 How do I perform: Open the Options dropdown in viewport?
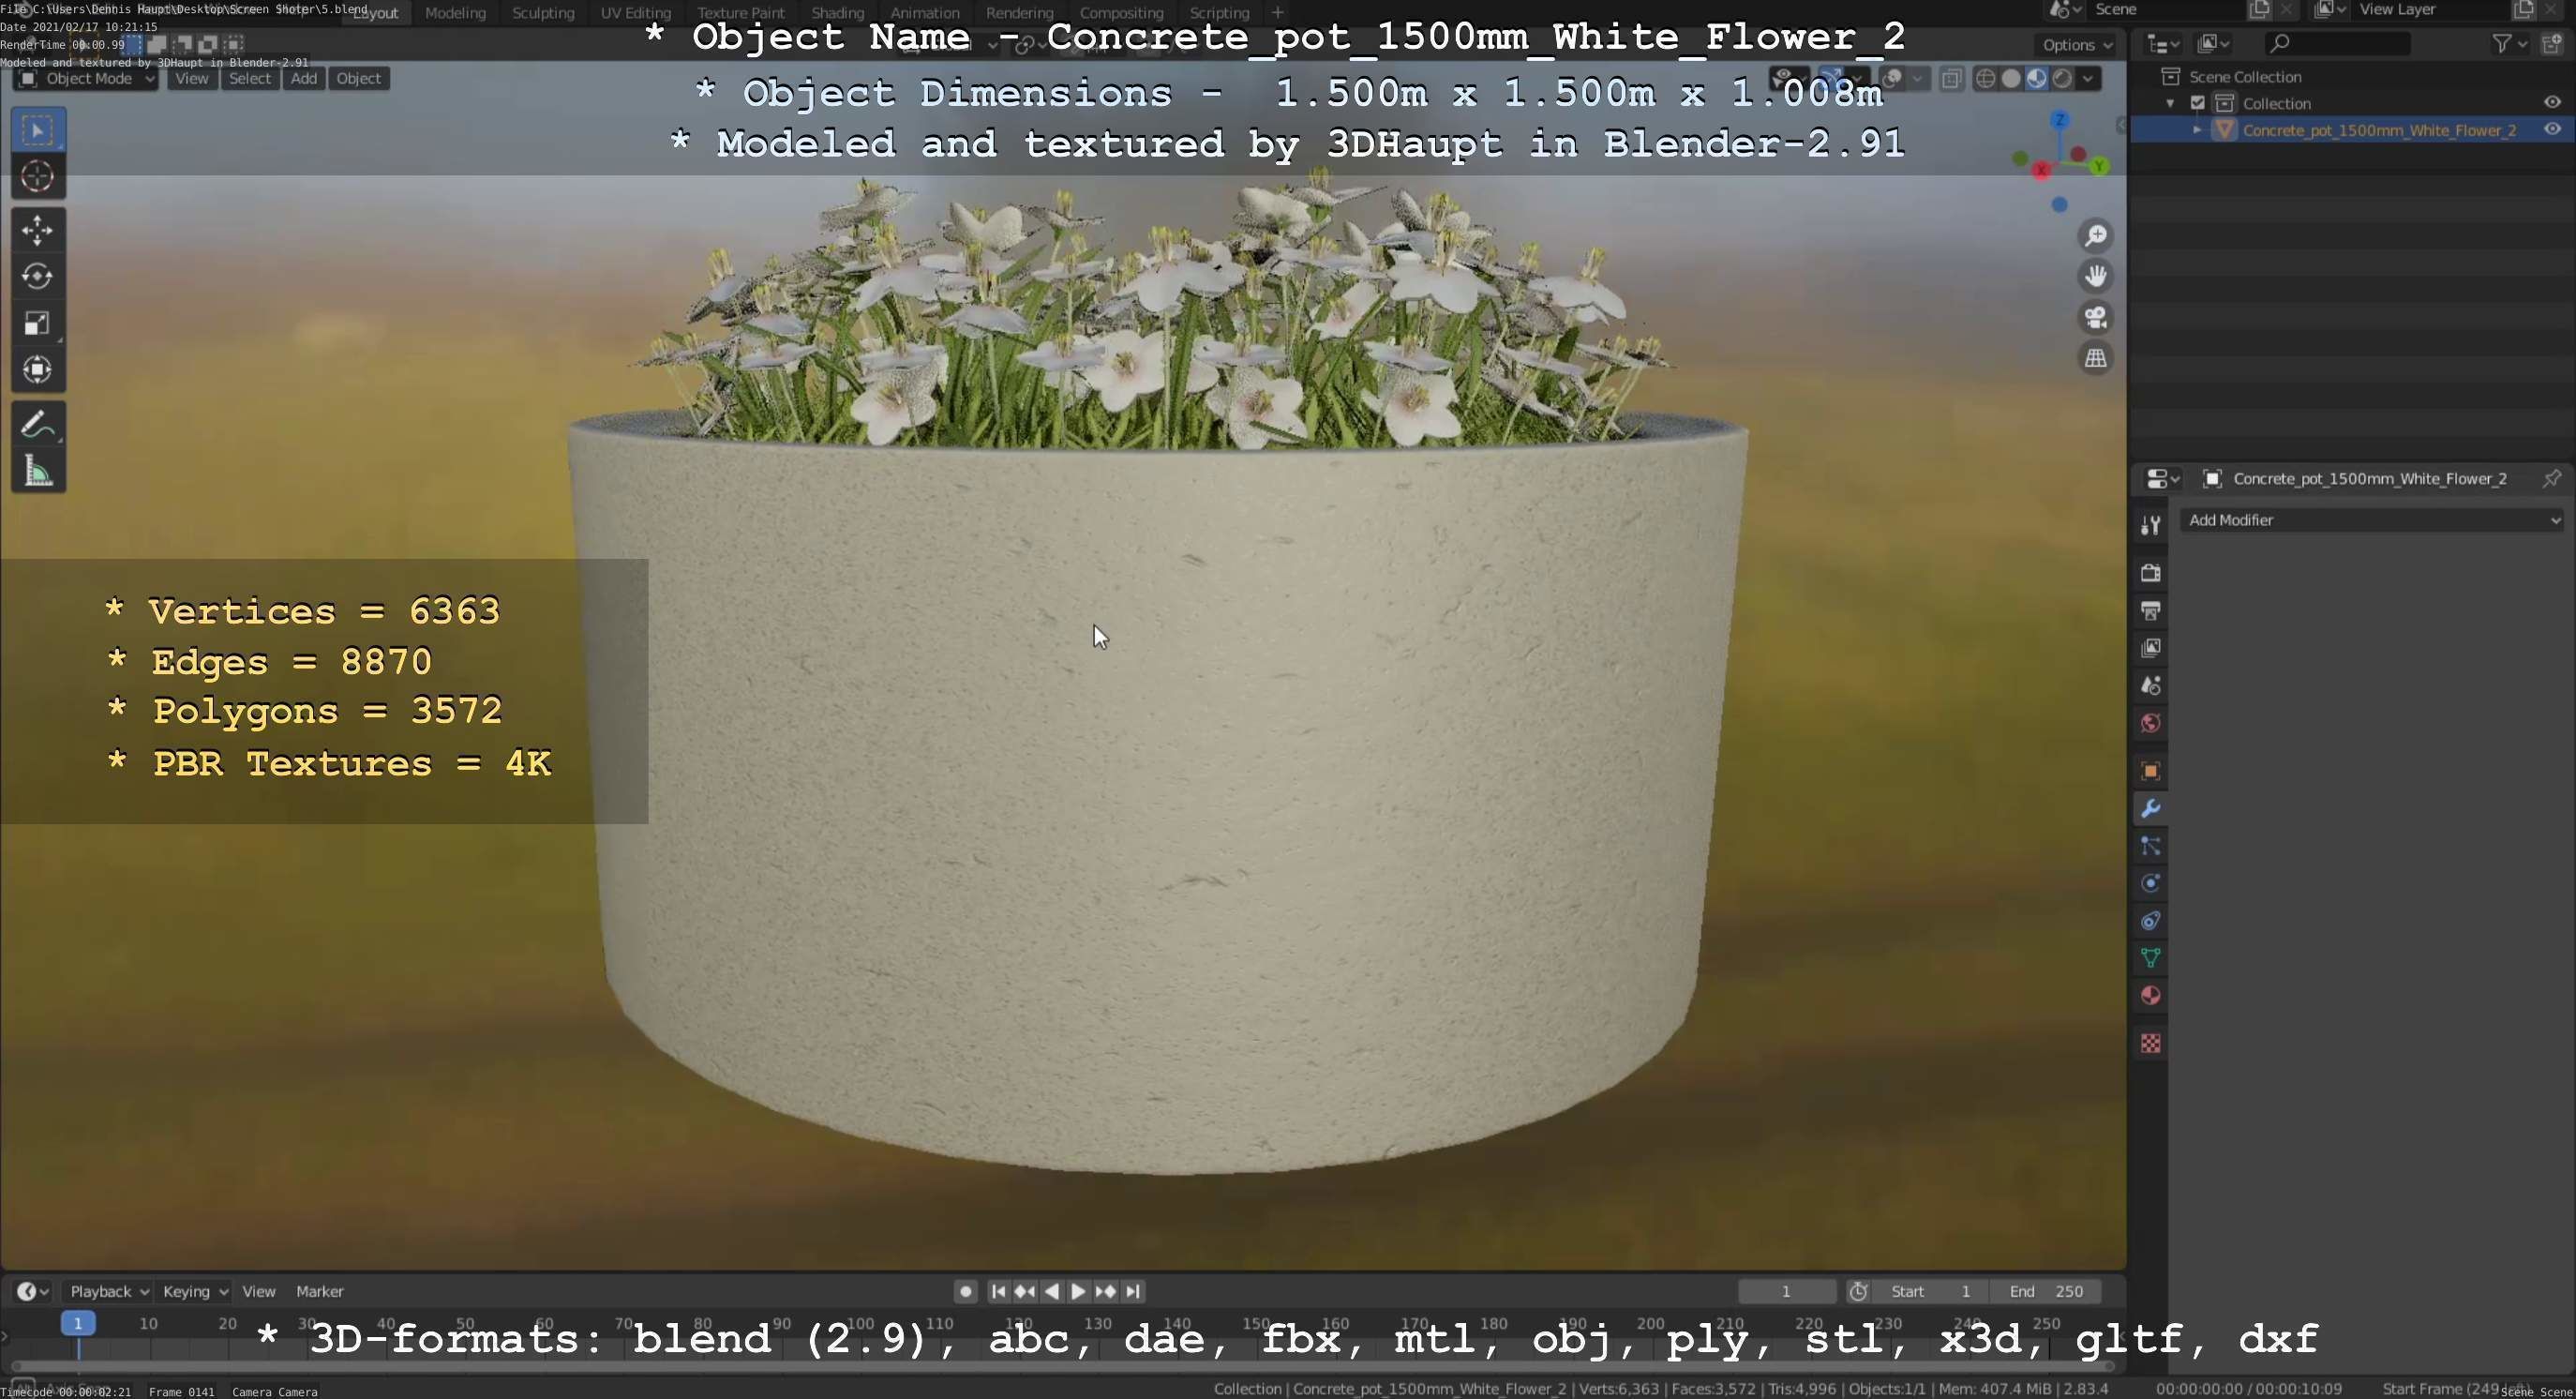[x=2076, y=45]
